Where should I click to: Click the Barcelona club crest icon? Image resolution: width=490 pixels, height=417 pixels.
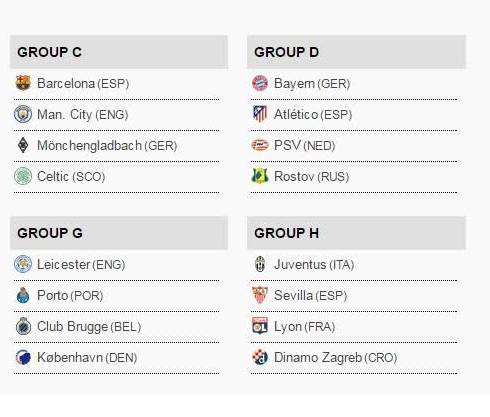[x=23, y=83]
